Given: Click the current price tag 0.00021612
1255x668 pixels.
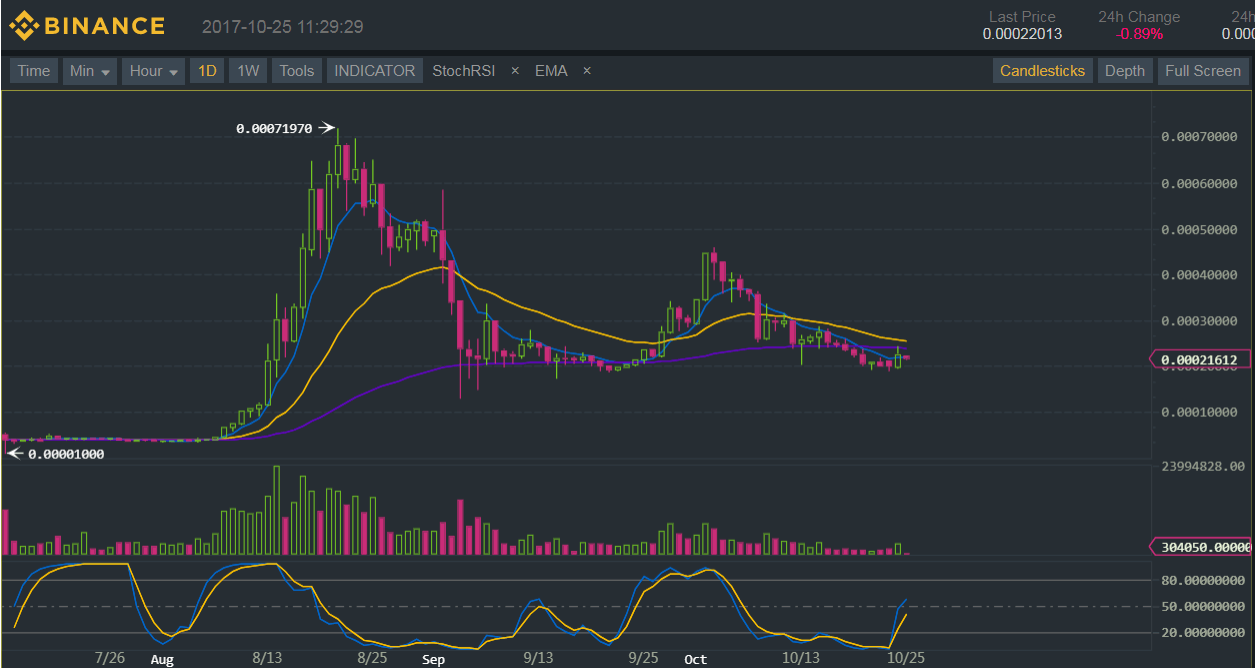Looking at the screenshot, I should [x=1202, y=360].
